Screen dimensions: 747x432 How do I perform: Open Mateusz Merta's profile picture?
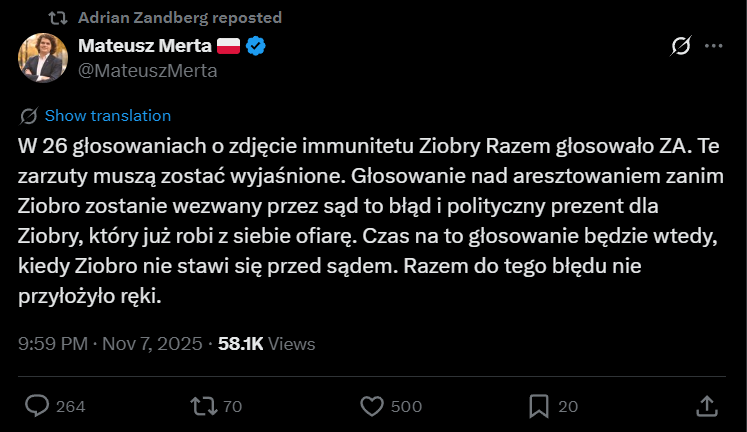click(x=43, y=58)
